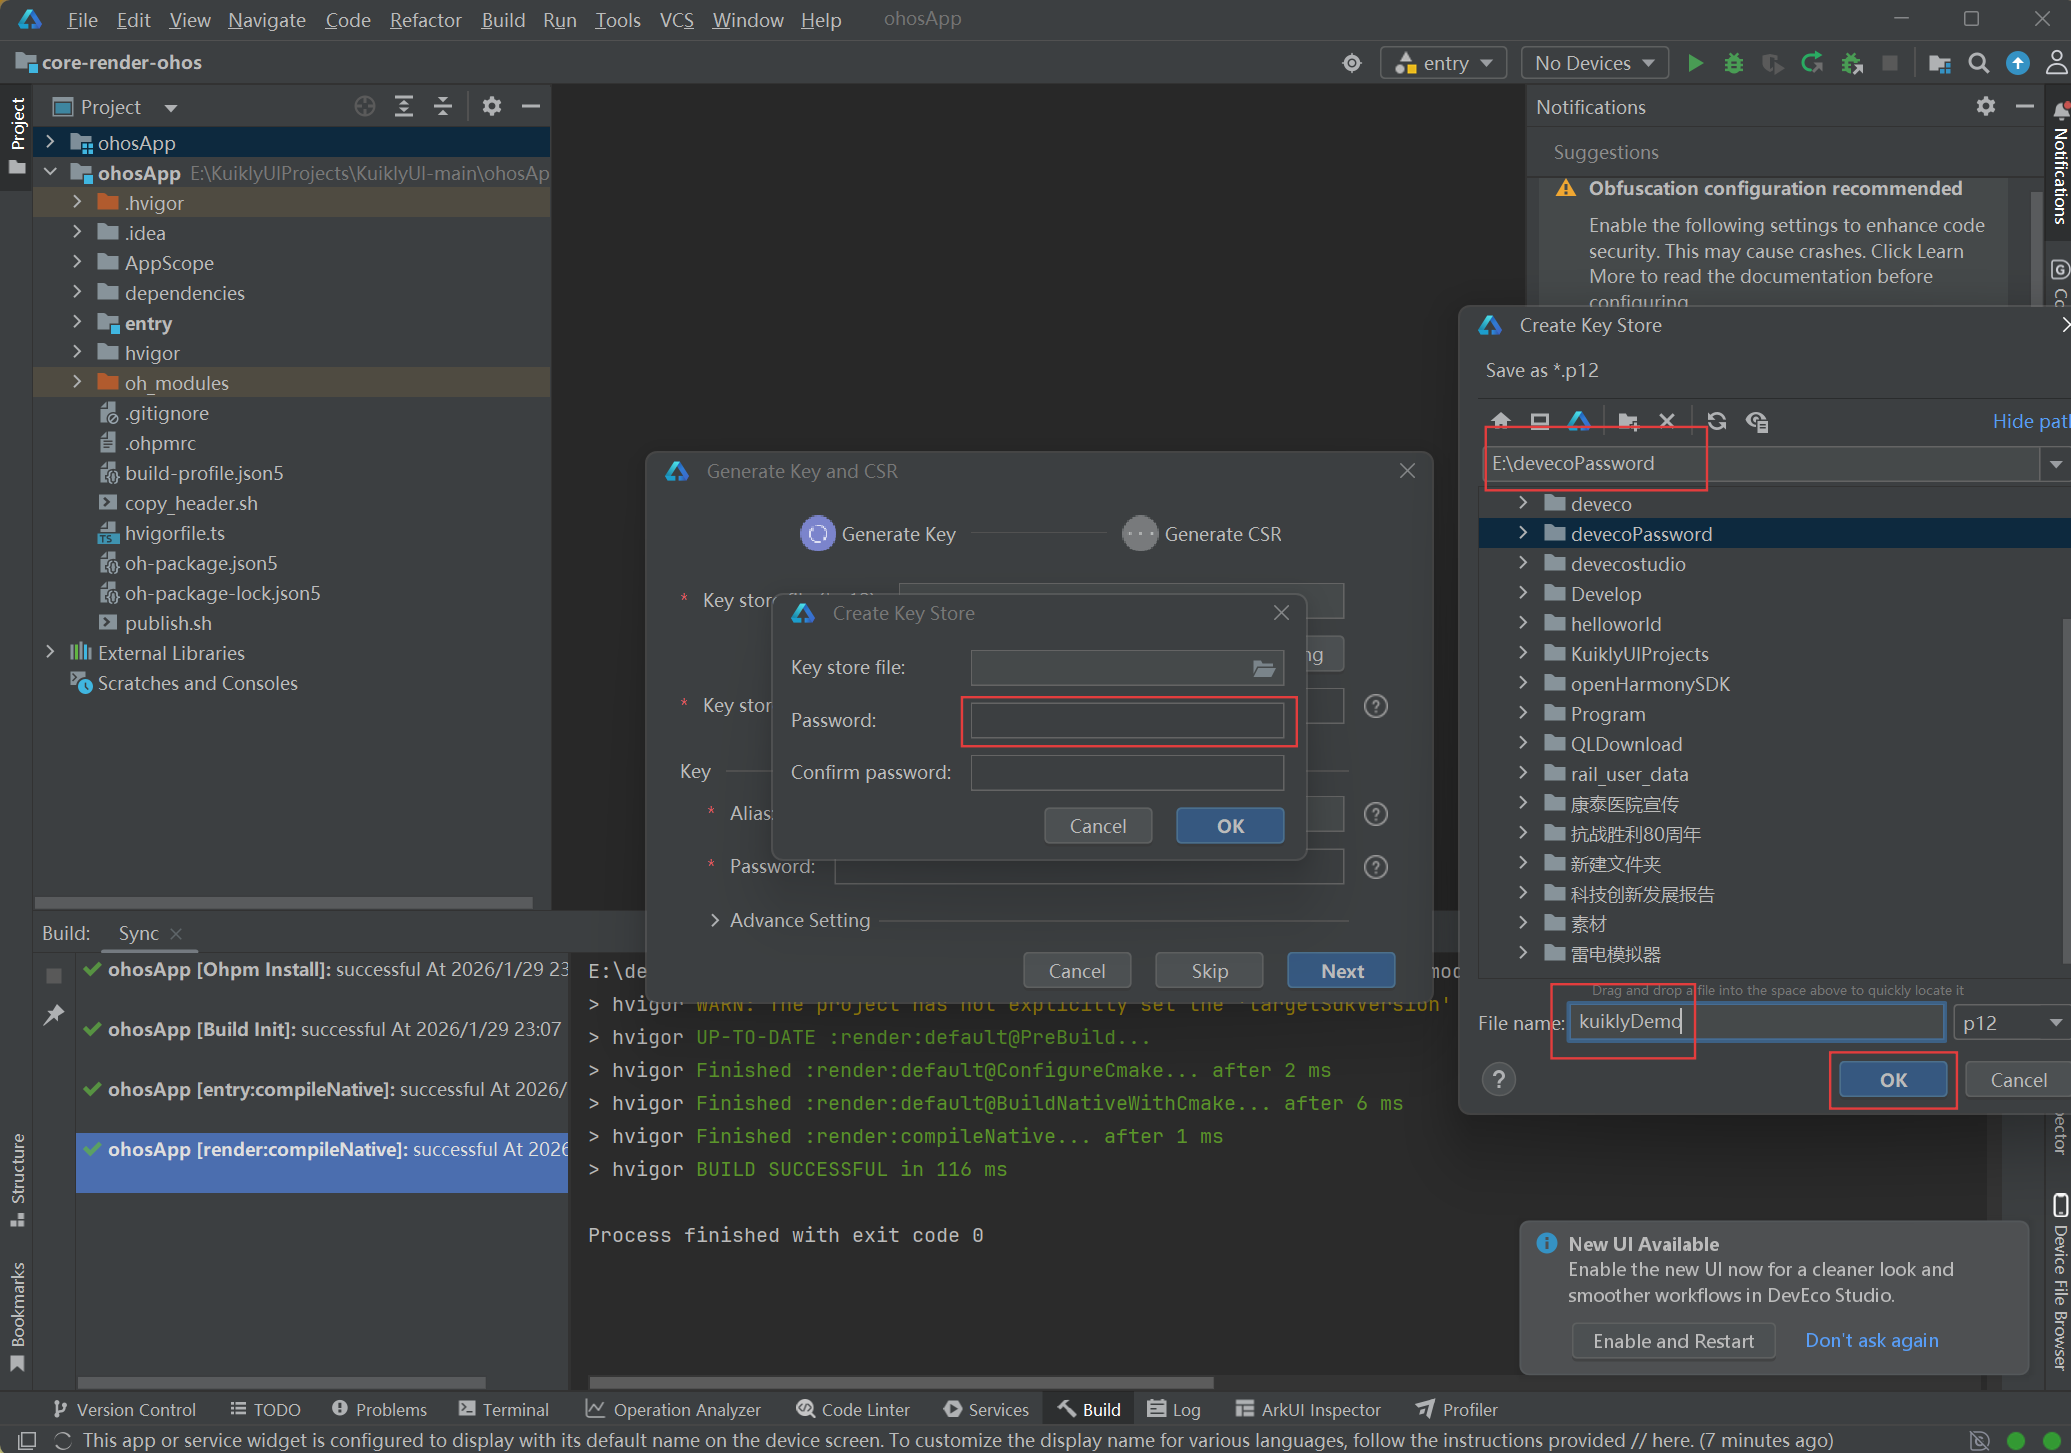Open Search Everywhere magnifier icon
This screenshot has width=2071, height=1453.
(x=1978, y=63)
